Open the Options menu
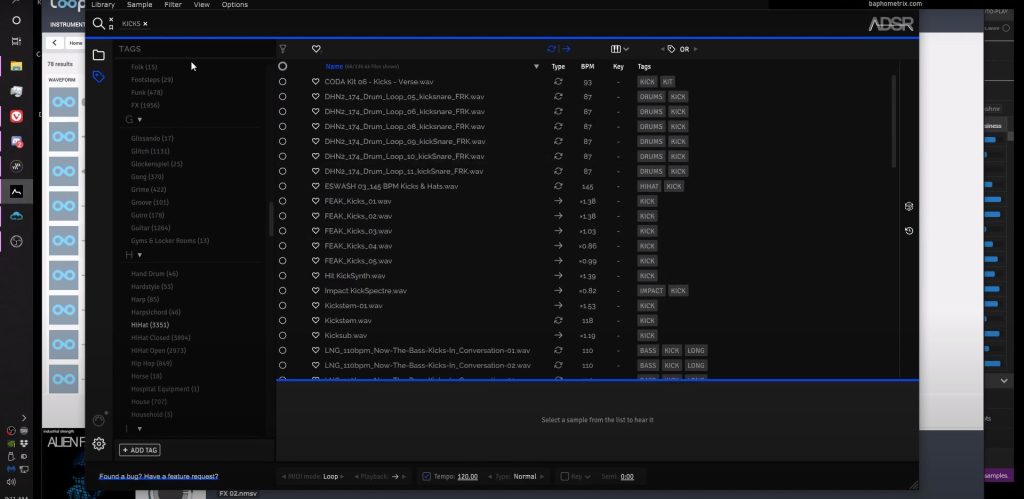Image resolution: width=1024 pixels, height=499 pixels. (234, 5)
